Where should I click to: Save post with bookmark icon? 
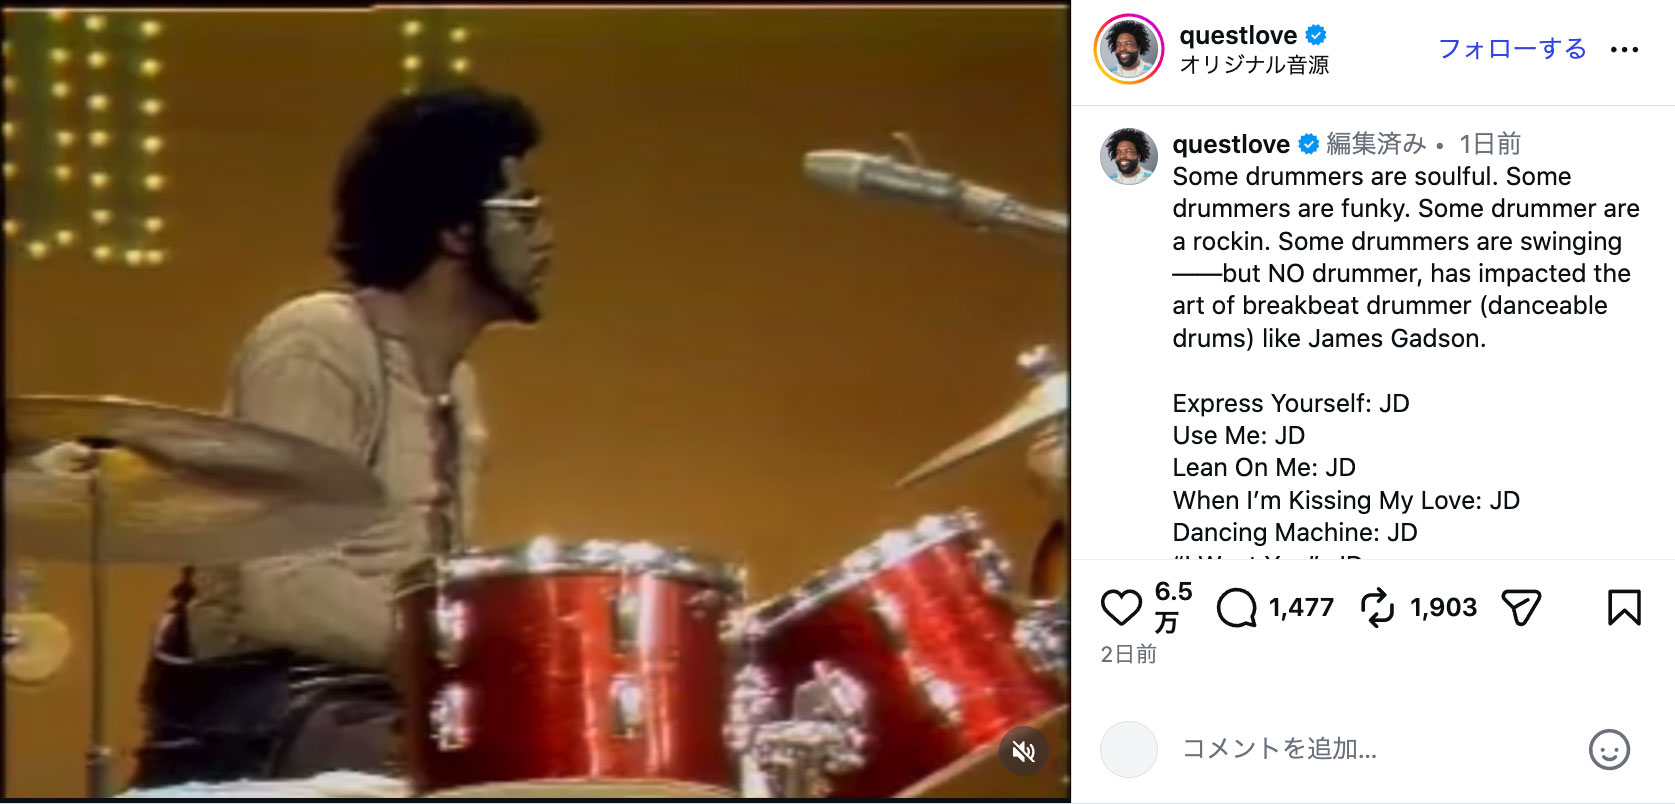click(x=1624, y=607)
